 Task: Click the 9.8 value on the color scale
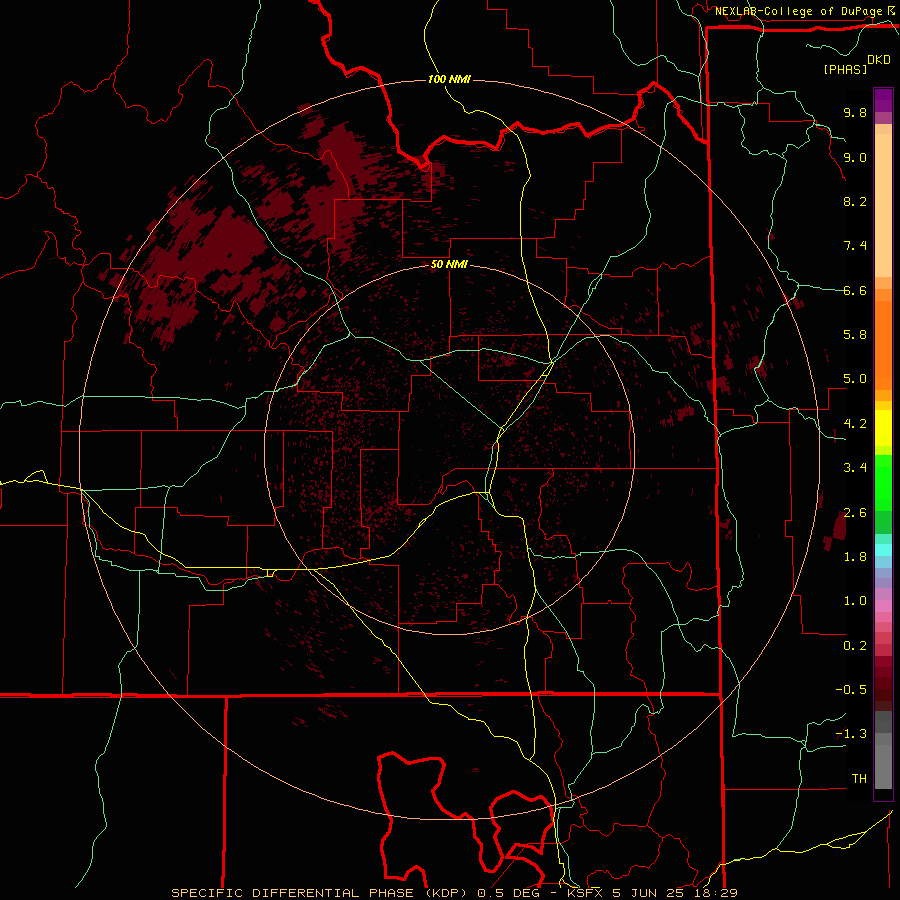click(x=855, y=113)
